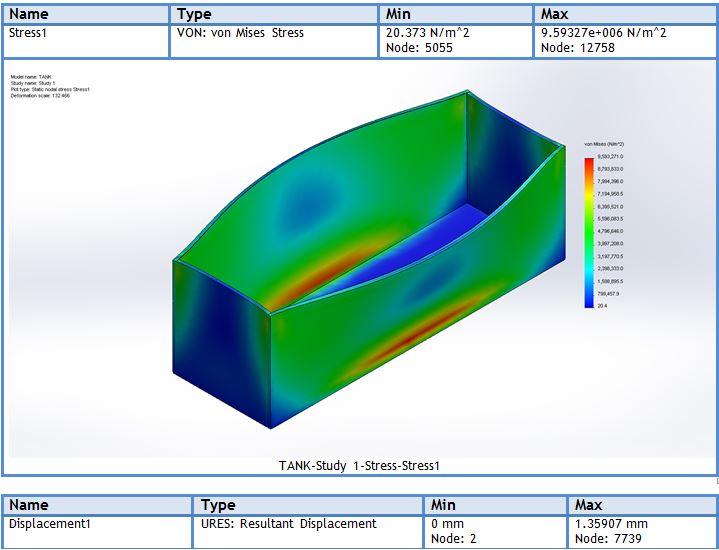Viewport: 719px width, 550px height.
Task: Click 'Node: 2' in displacement Min cell
Action: 454,539
